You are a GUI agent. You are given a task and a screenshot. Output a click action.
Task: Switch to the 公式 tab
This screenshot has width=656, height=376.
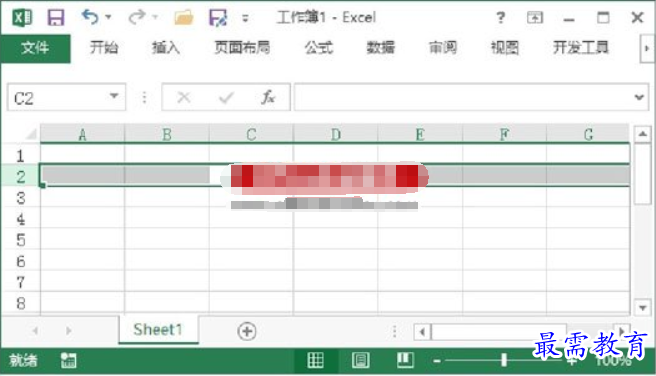[x=319, y=48]
